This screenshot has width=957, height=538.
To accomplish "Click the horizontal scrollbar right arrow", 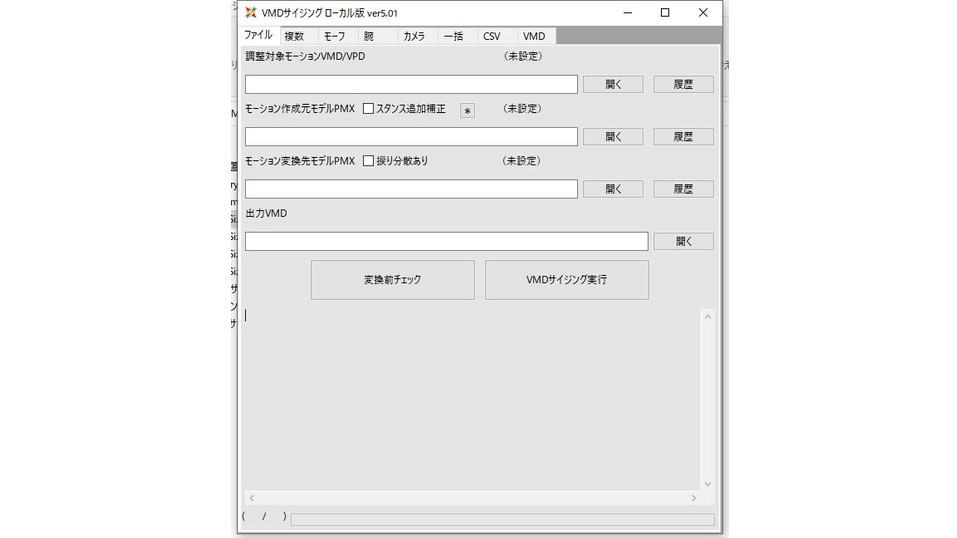I will pos(694,498).
